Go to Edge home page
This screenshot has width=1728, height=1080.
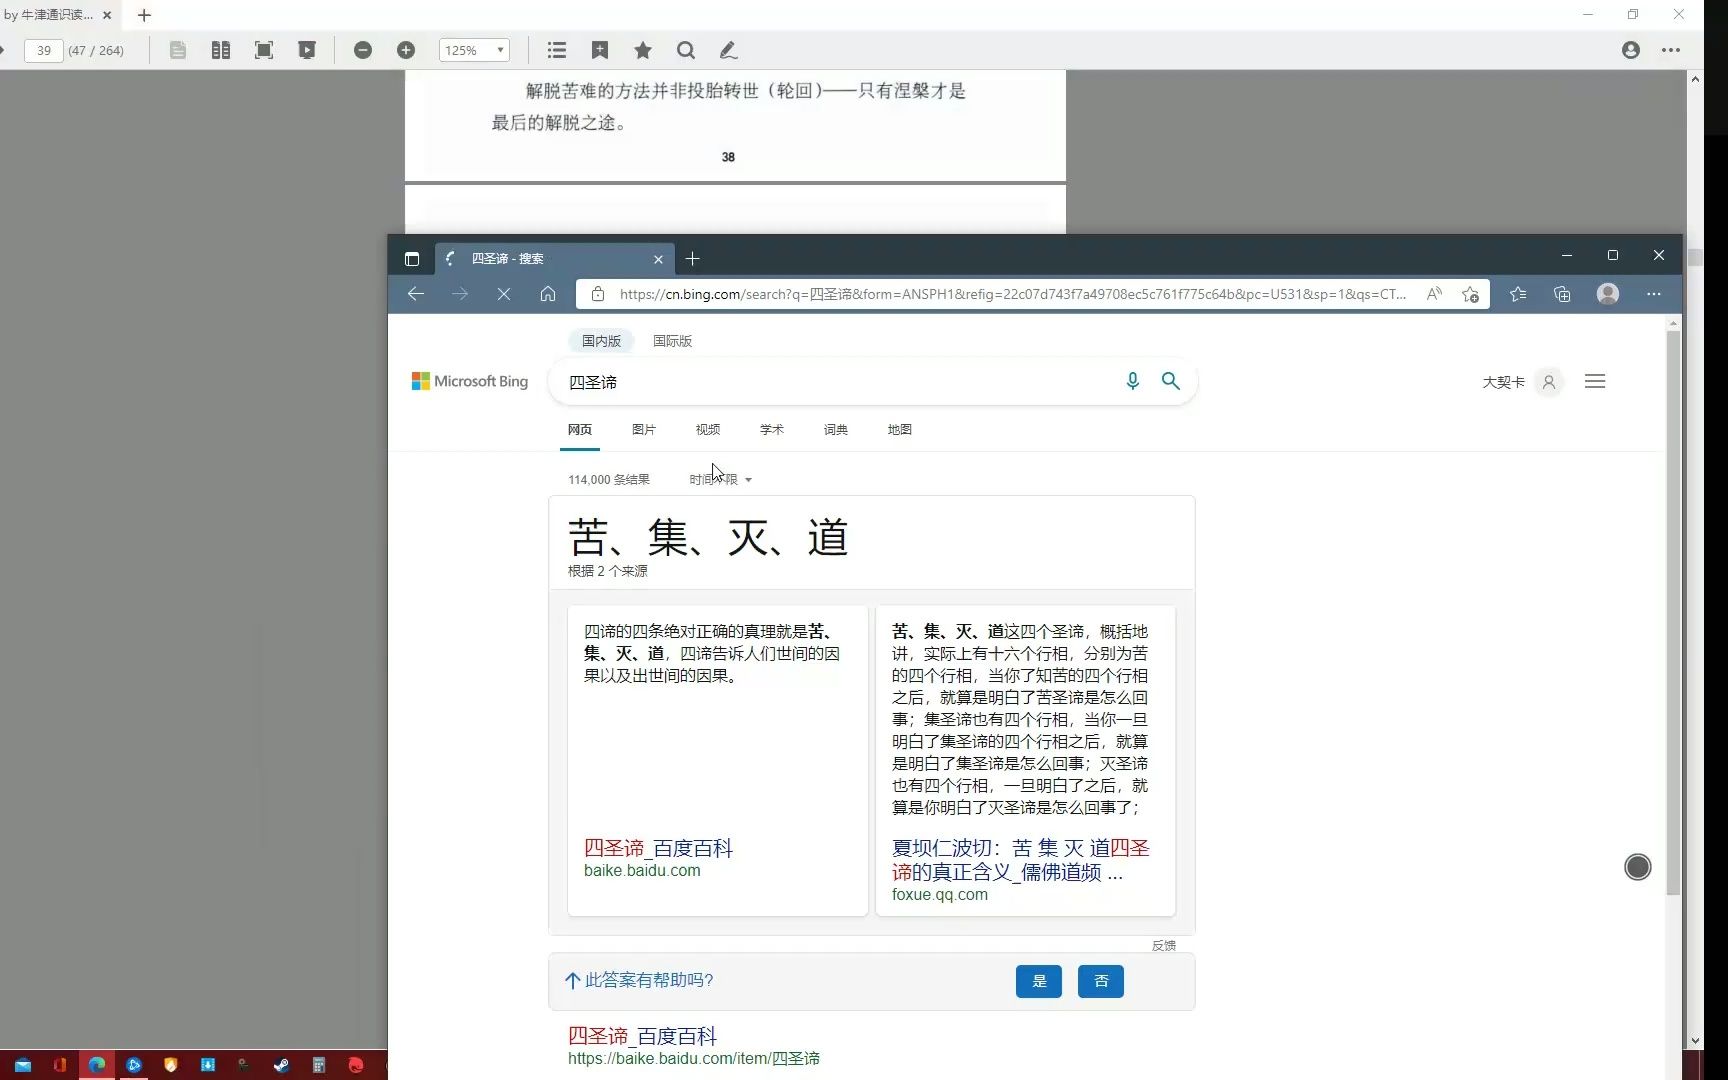point(548,294)
